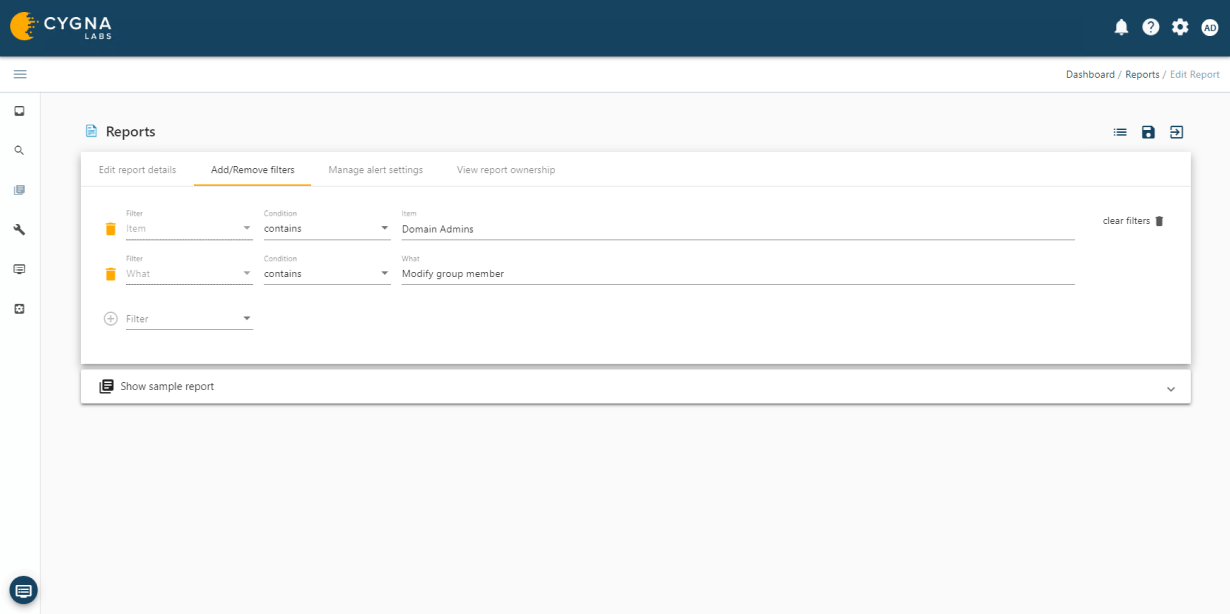Click the reports icon in the left sidebar

click(18, 190)
